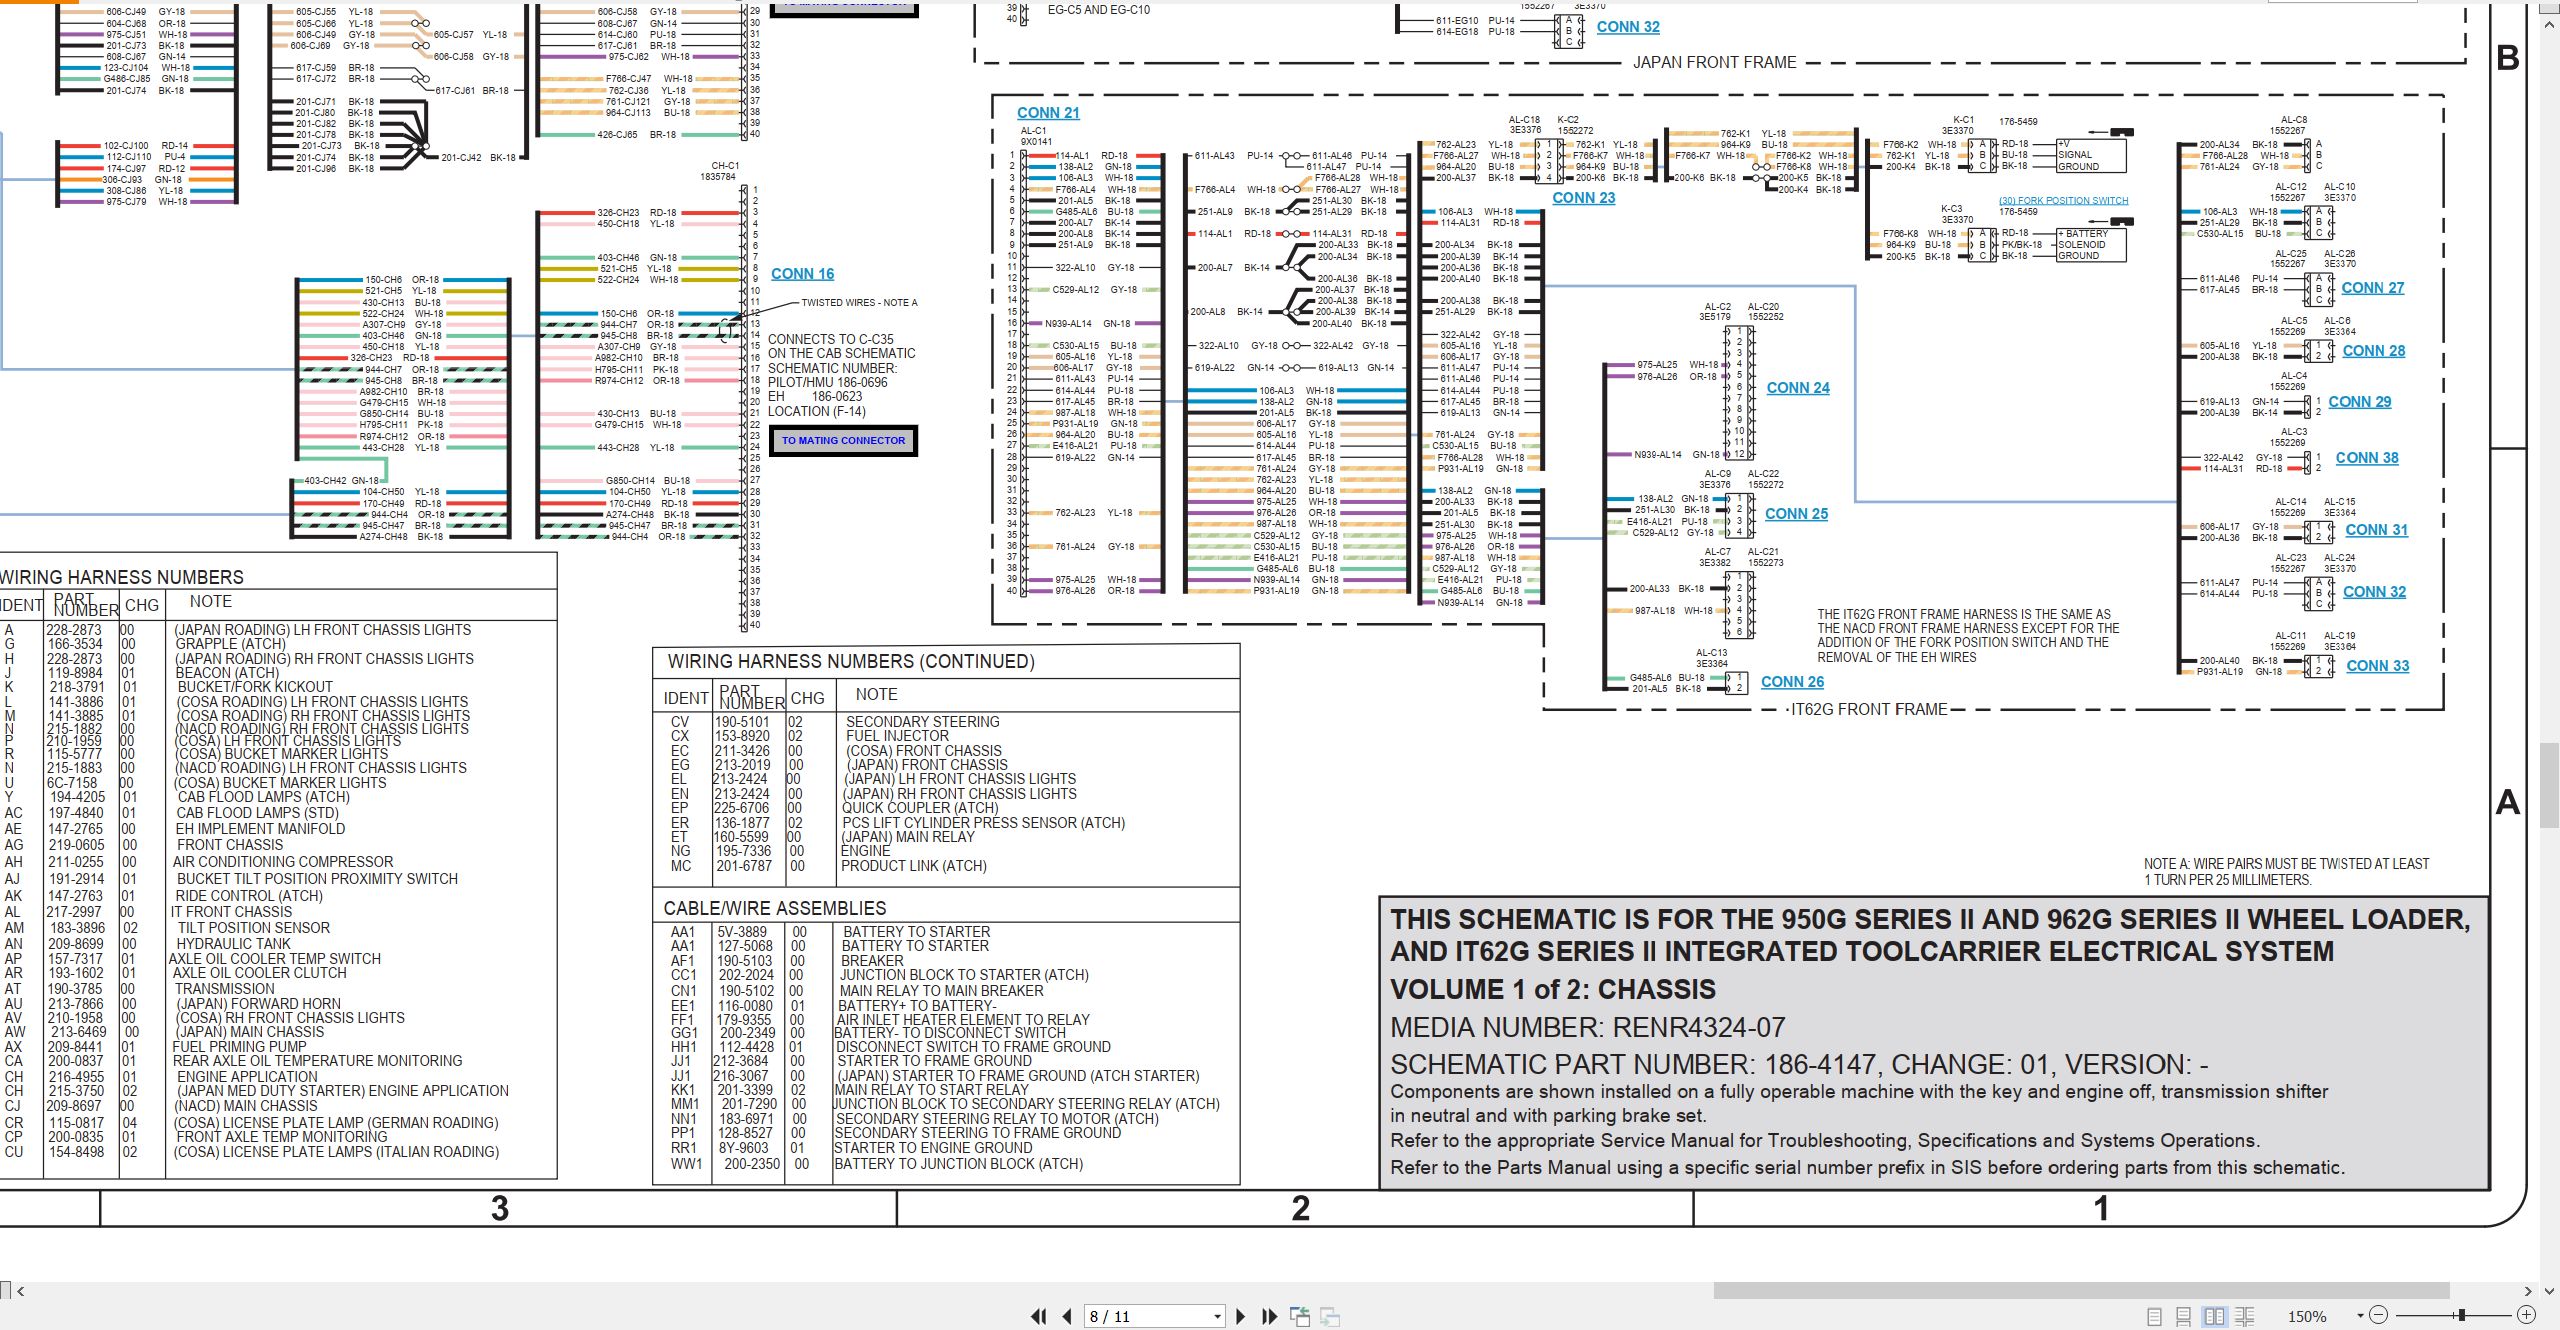Follow the CONN 25 link
Viewport: 2560px width, 1330px height.
pyautogui.click(x=1796, y=514)
